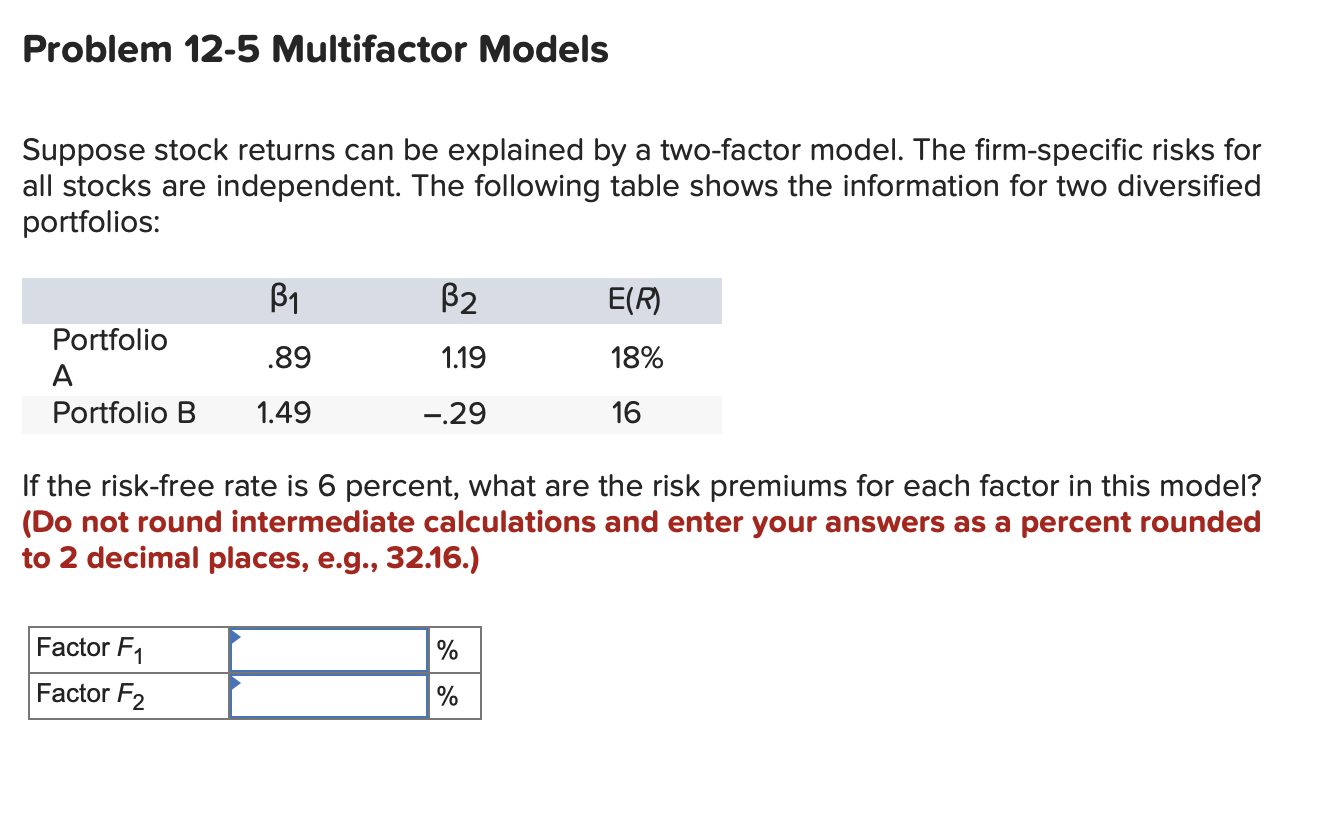Click the Factor F2 answer input field
The height and width of the screenshot is (814, 1320).
point(328,695)
